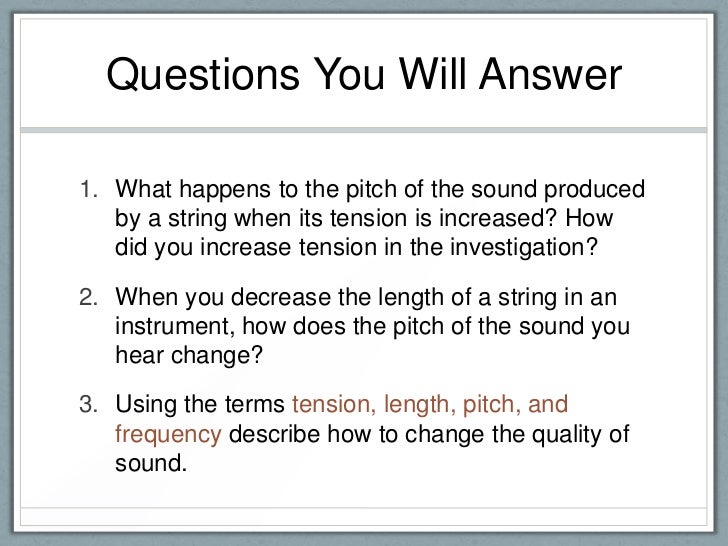Click the final word 'sound.' in question 3
The width and height of the screenshot is (728, 546).
[151, 463]
